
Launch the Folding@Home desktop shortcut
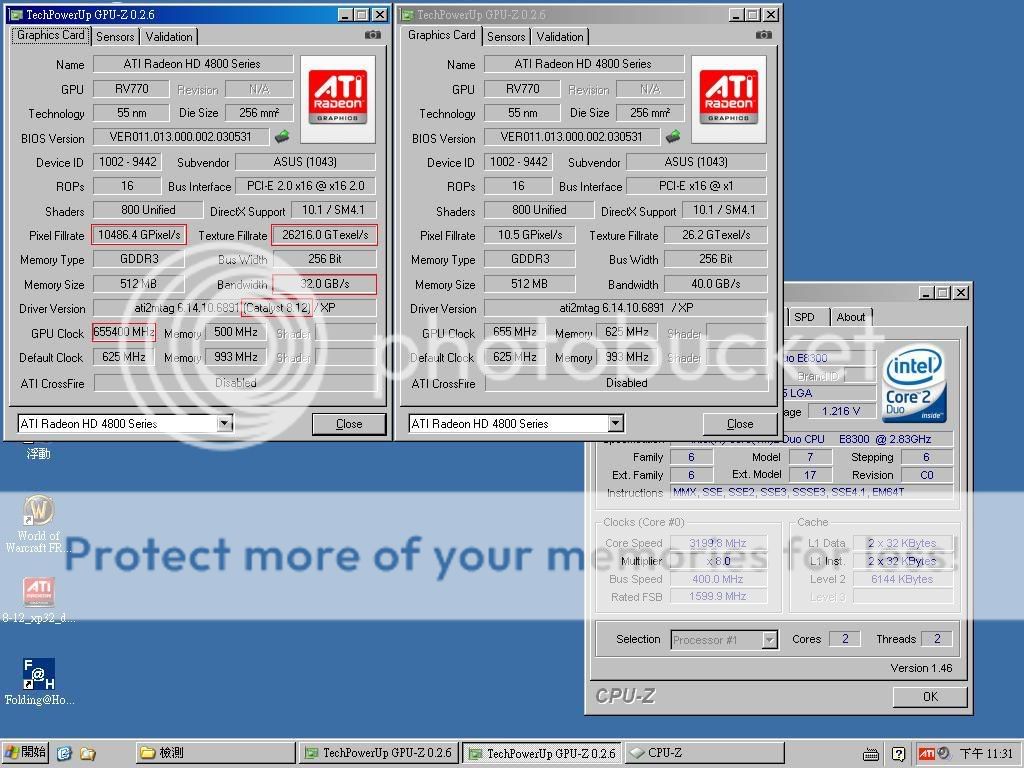tap(39, 674)
